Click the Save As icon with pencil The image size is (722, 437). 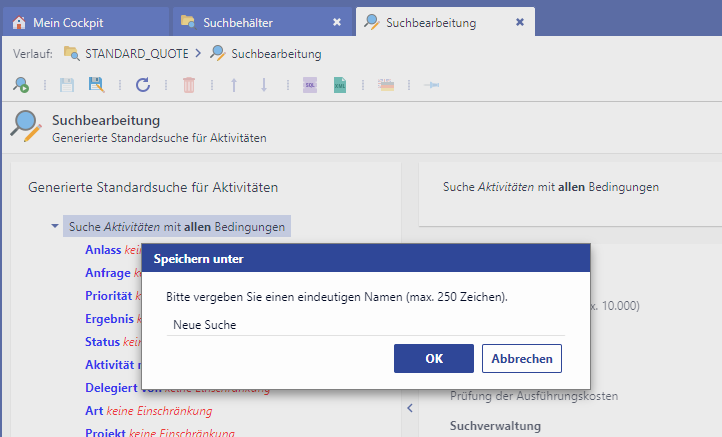pyautogui.click(x=96, y=85)
